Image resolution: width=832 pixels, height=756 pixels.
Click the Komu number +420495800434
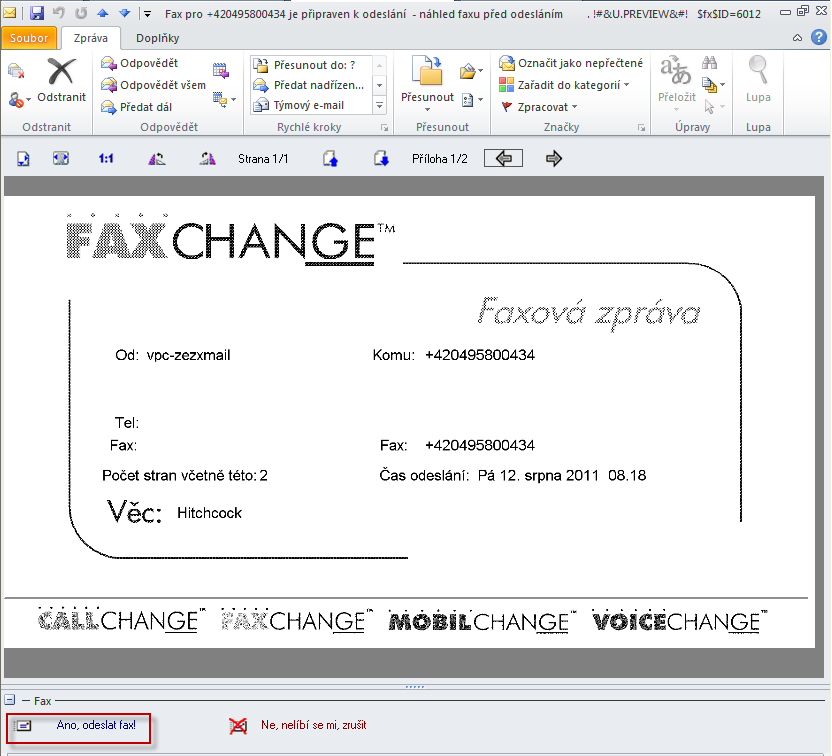[x=480, y=355]
